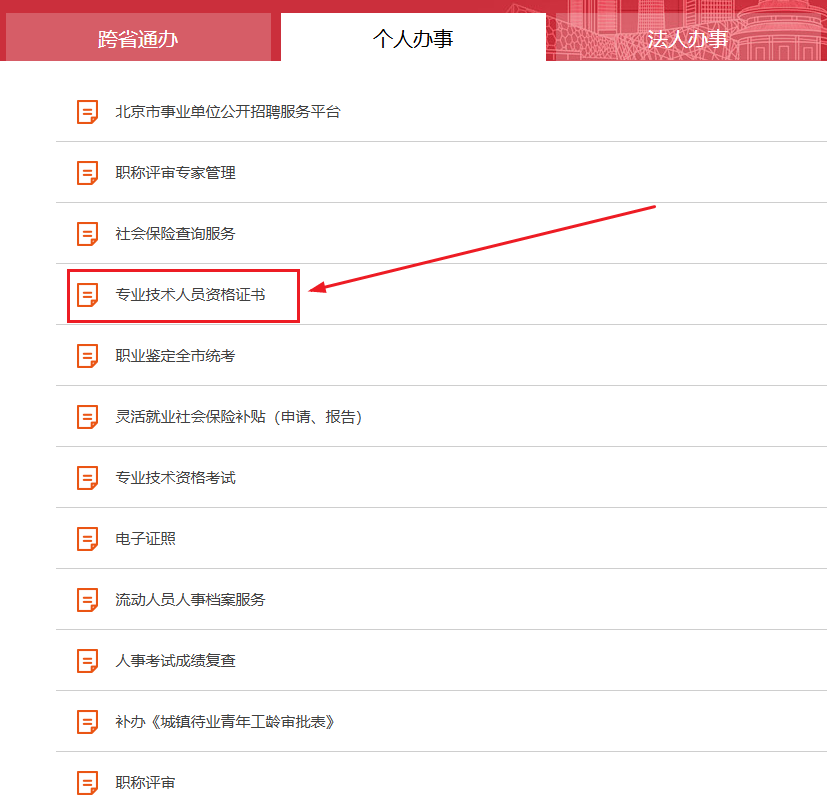
Task: Click document icon beside 流动人员人事档案服务
Action: (x=88, y=600)
